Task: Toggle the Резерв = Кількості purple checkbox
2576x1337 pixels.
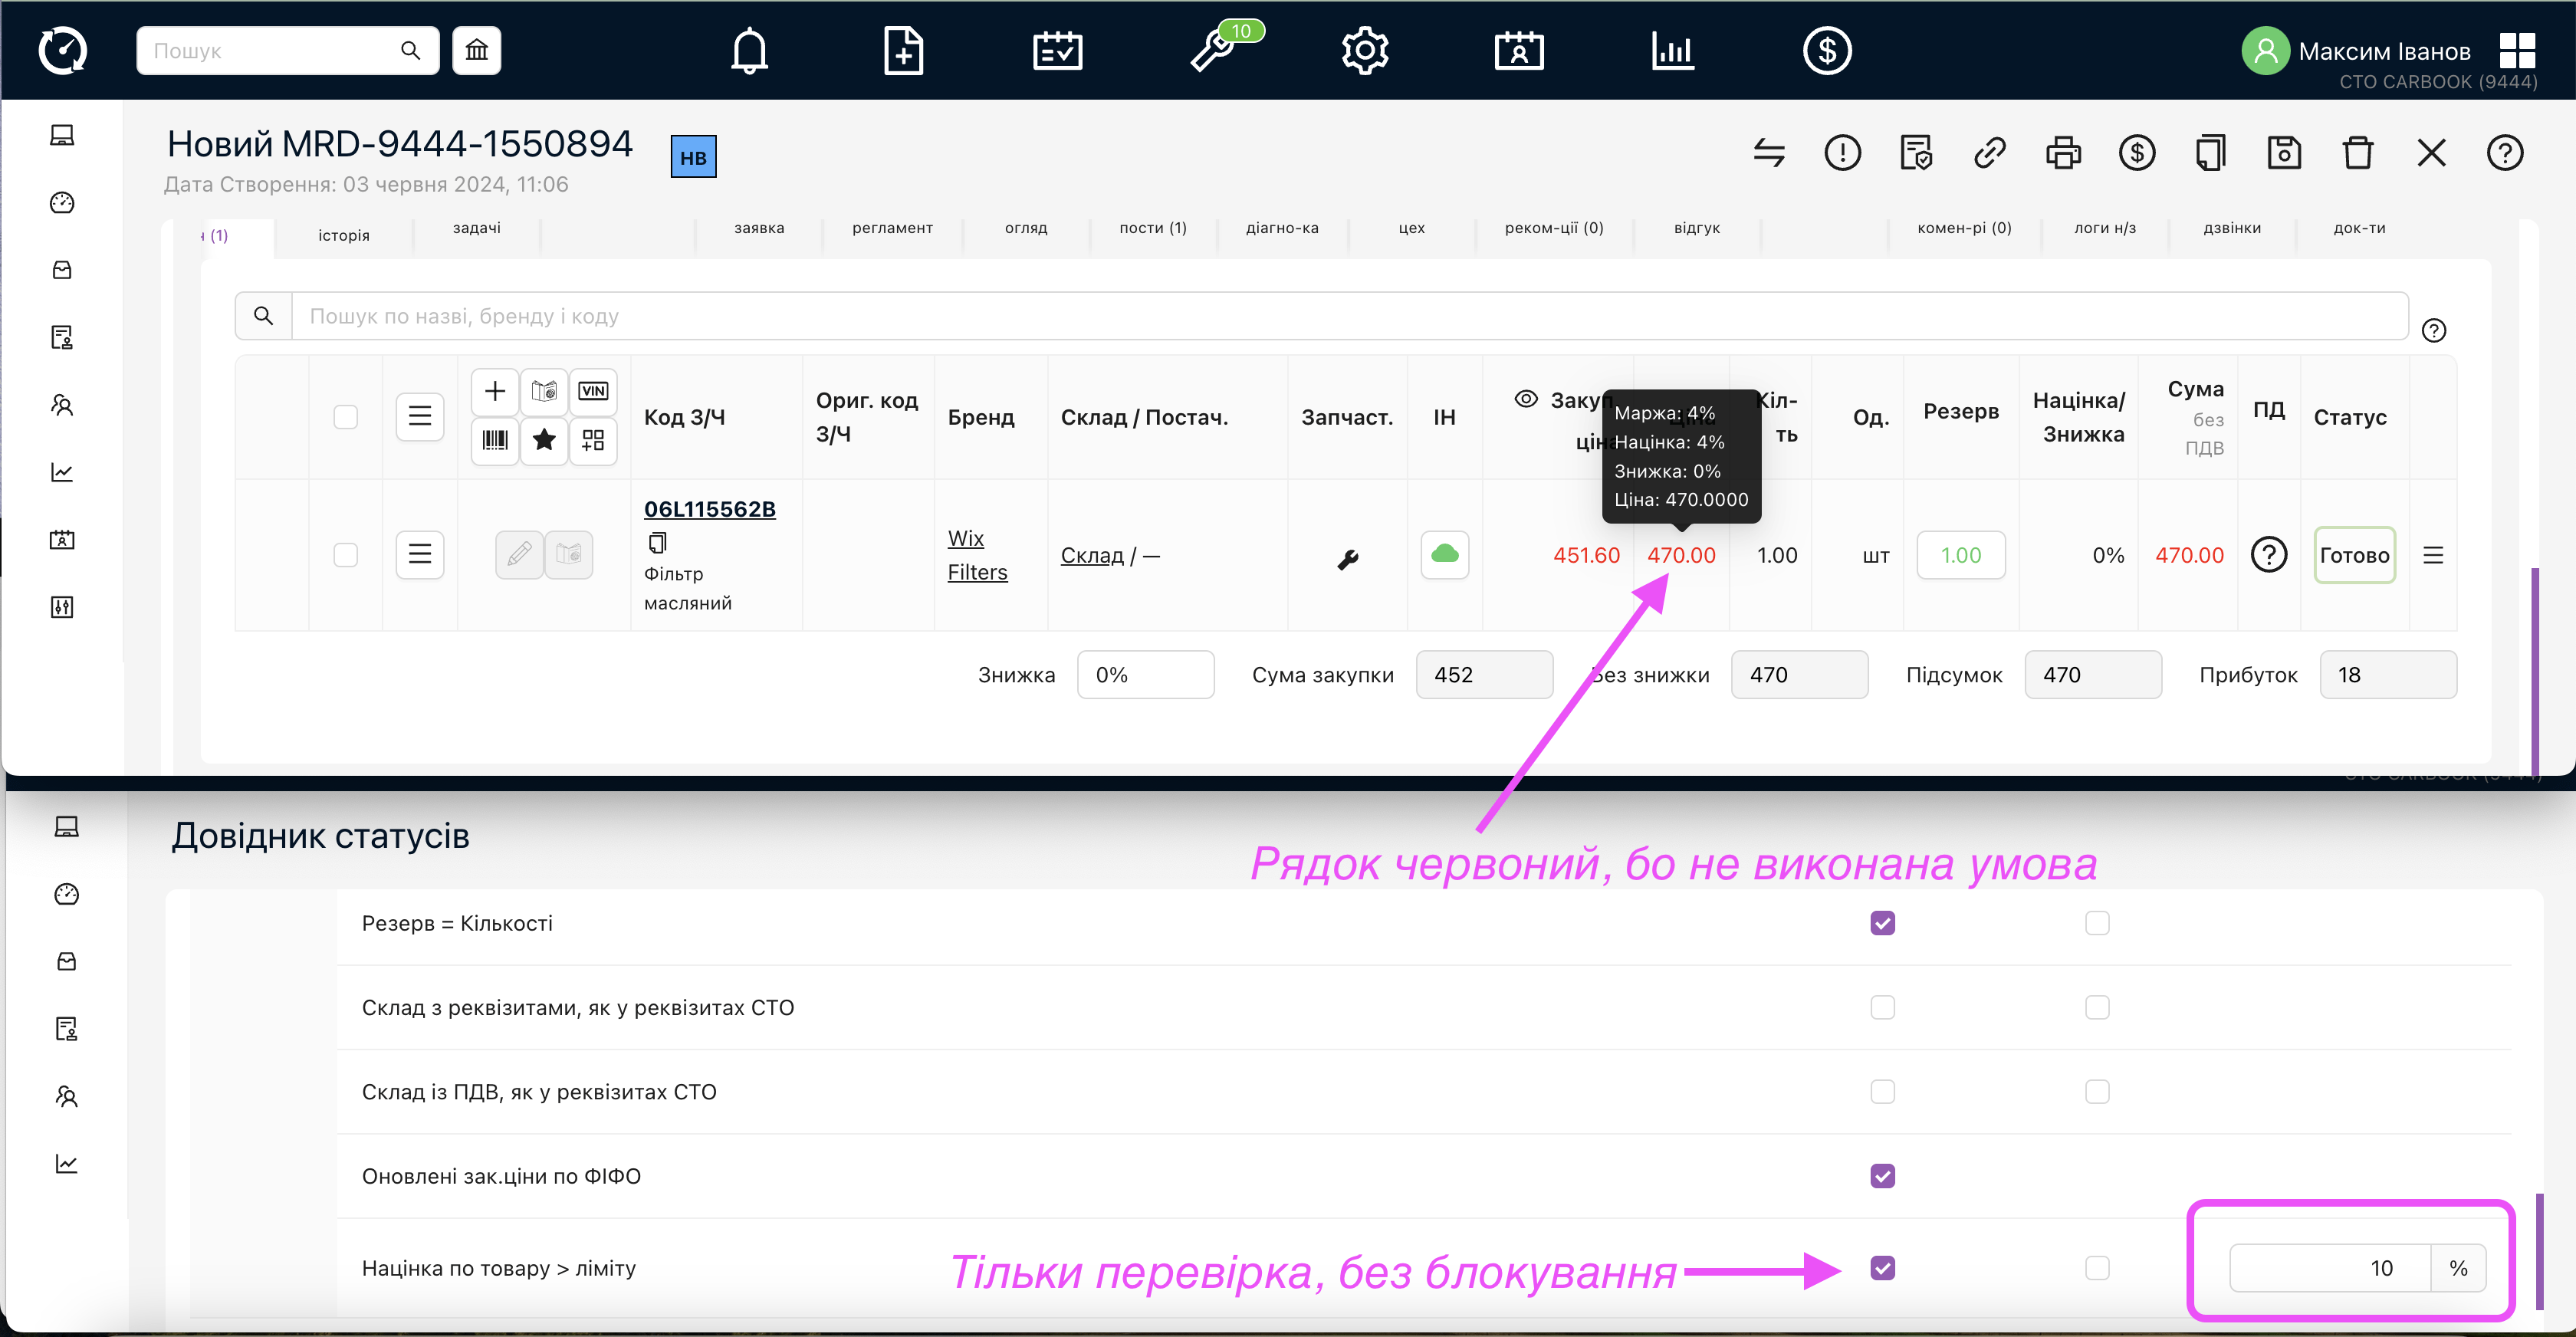Action: pyautogui.click(x=1882, y=923)
